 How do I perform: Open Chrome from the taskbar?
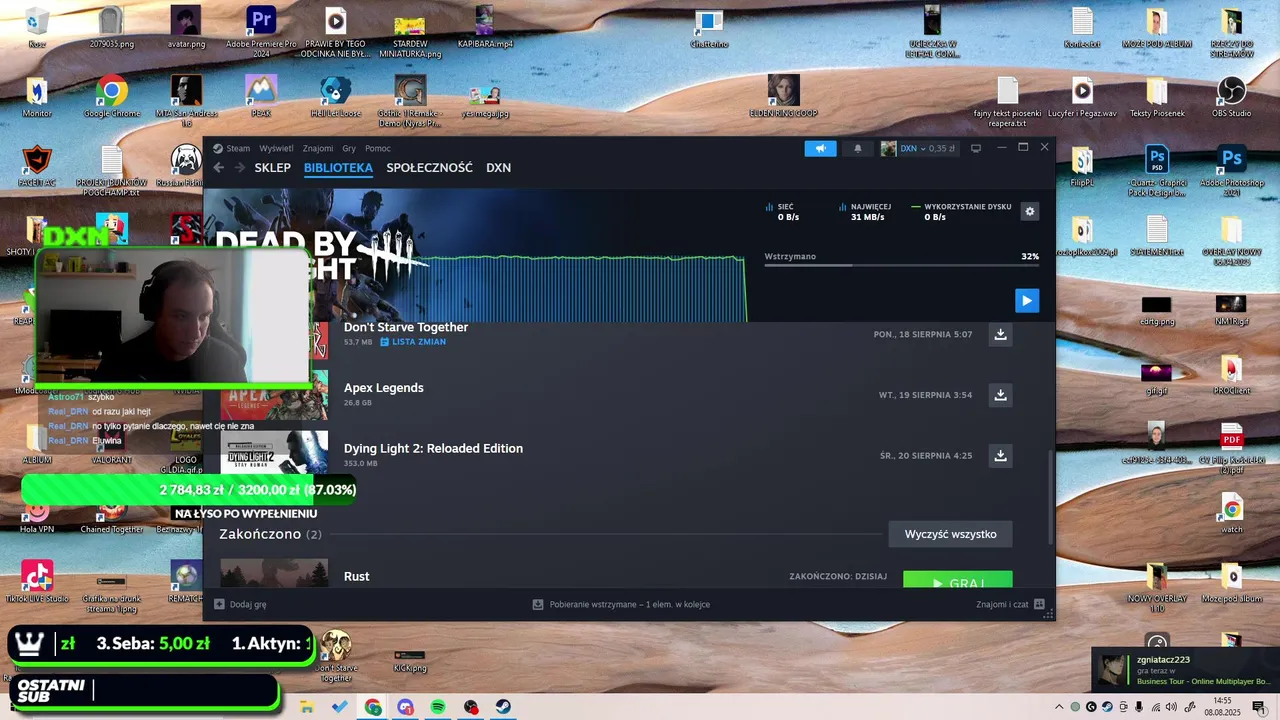tap(373, 707)
